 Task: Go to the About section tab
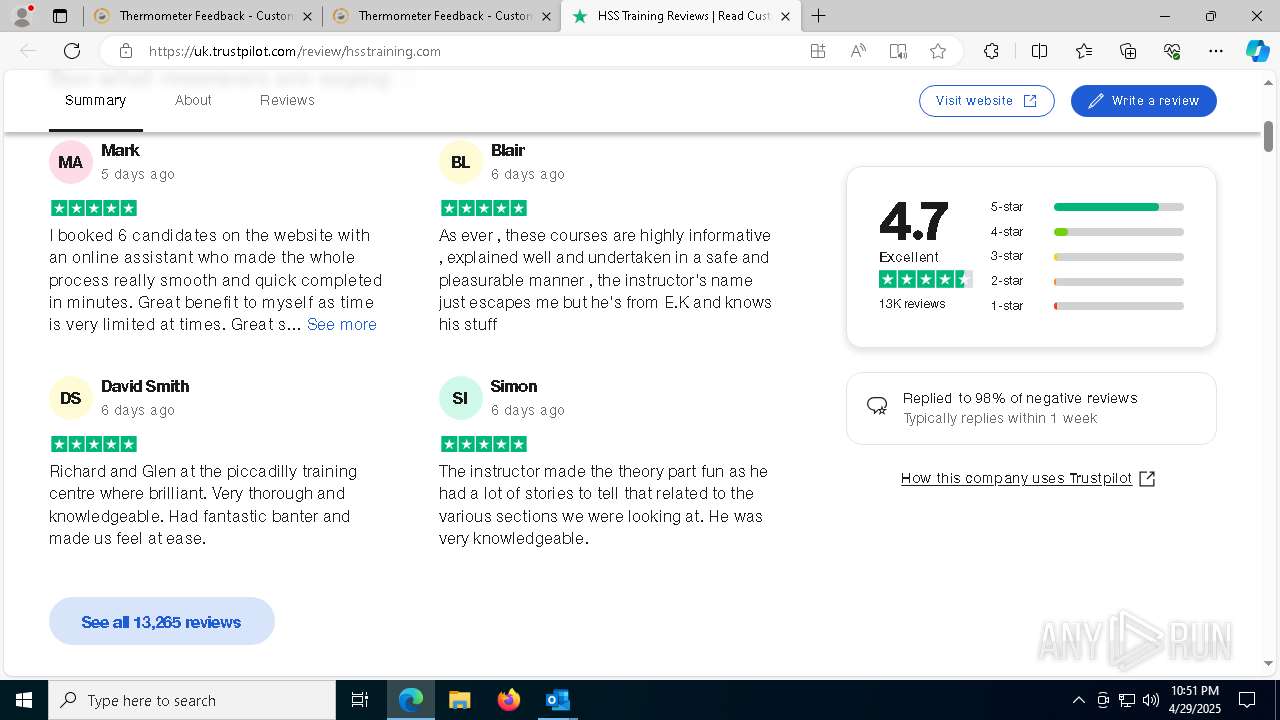click(x=193, y=100)
